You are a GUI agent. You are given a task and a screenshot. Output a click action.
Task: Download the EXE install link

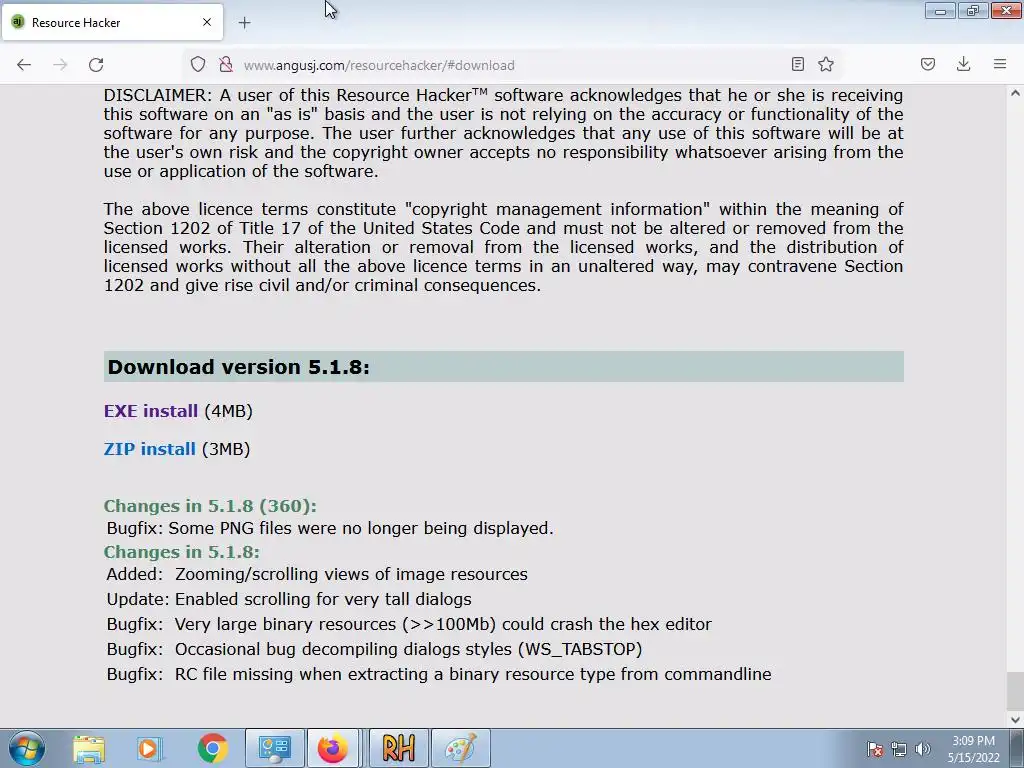pyautogui.click(x=151, y=411)
